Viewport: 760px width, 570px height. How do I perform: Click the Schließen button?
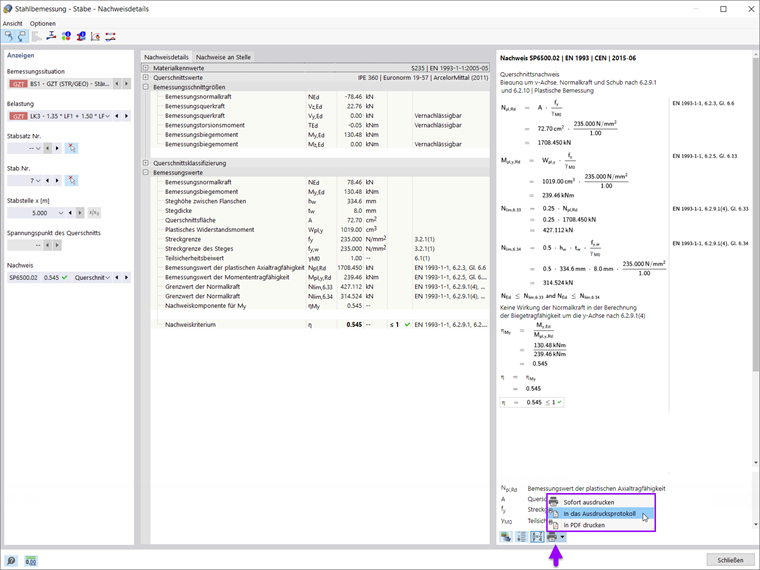click(x=730, y=560)
